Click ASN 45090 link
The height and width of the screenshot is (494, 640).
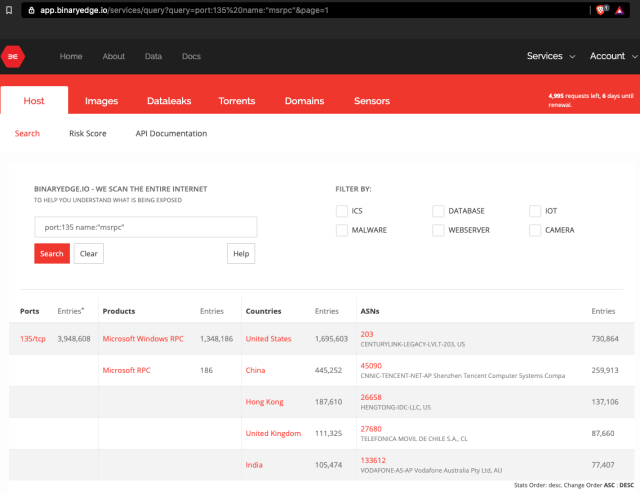(x=371, y=366)
